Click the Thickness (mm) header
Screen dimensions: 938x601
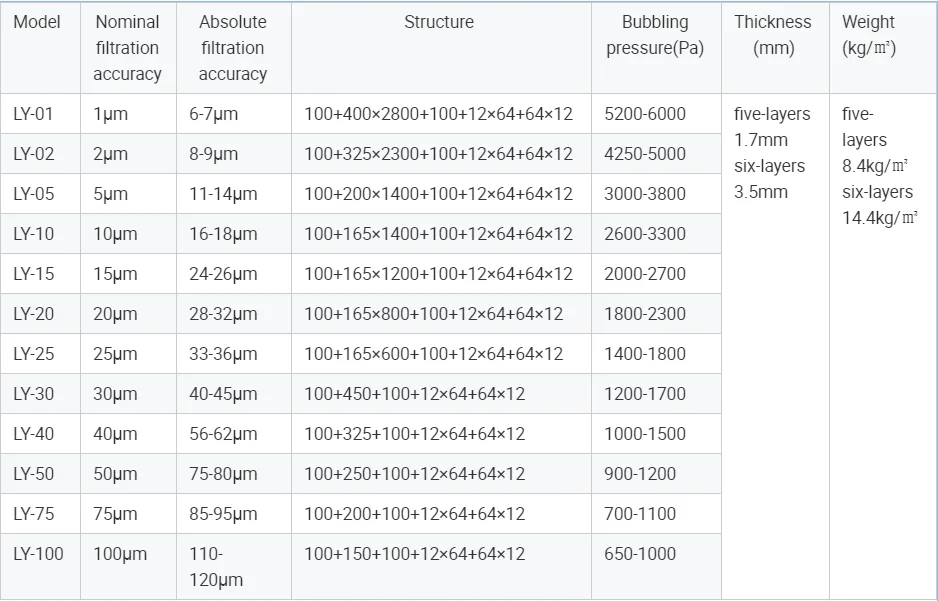(x=773, y=35)
